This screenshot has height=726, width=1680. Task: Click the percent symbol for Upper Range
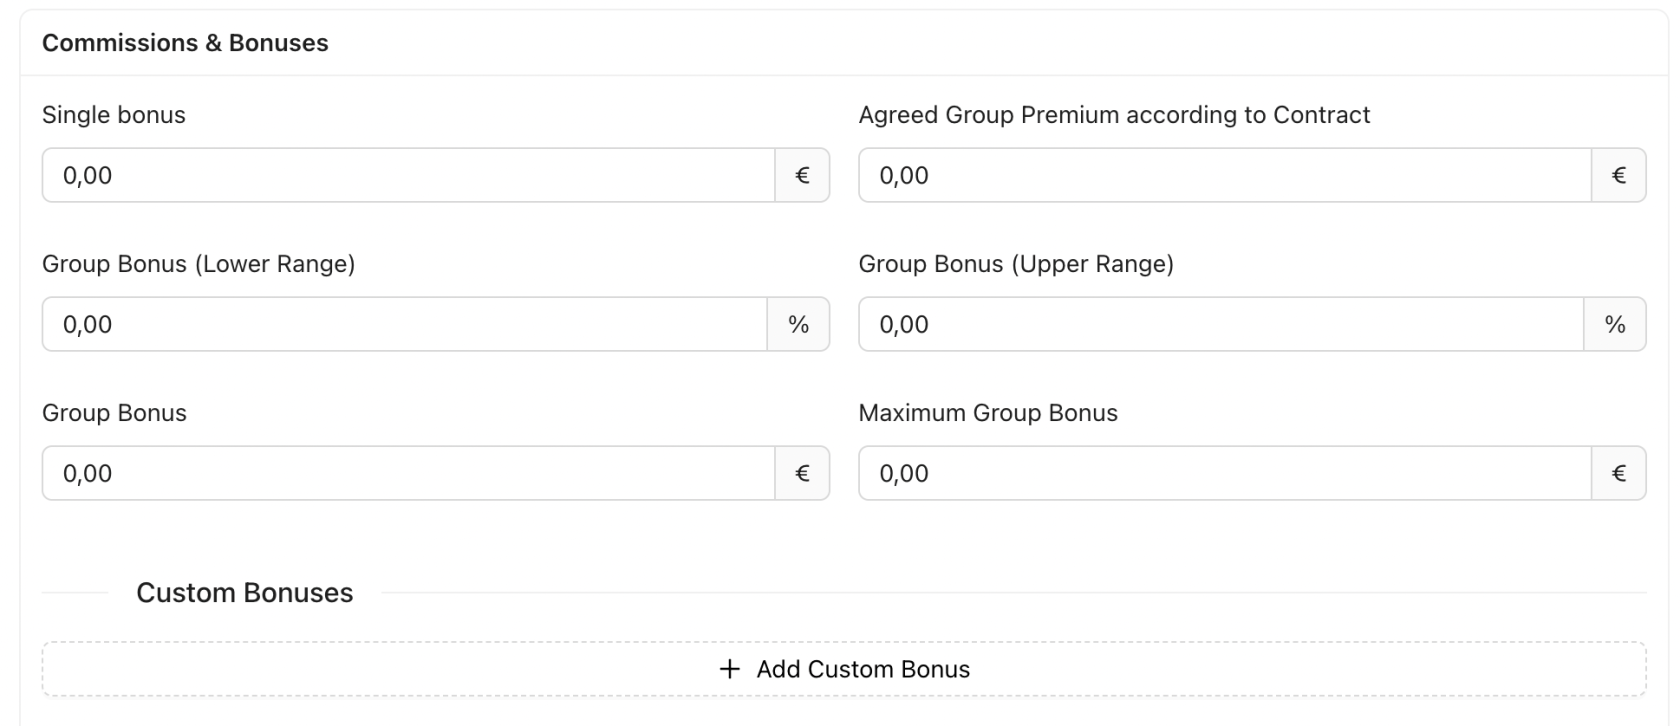point(1615,324)
